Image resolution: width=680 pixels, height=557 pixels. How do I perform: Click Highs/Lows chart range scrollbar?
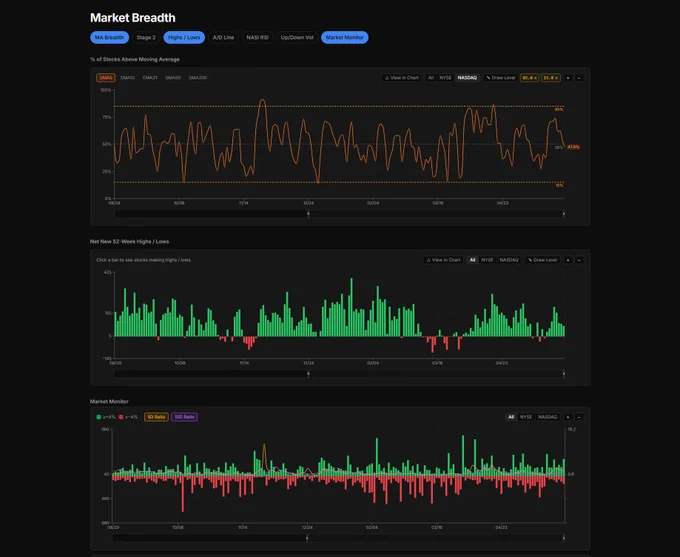pyautogui.click(x=340, y=374)
